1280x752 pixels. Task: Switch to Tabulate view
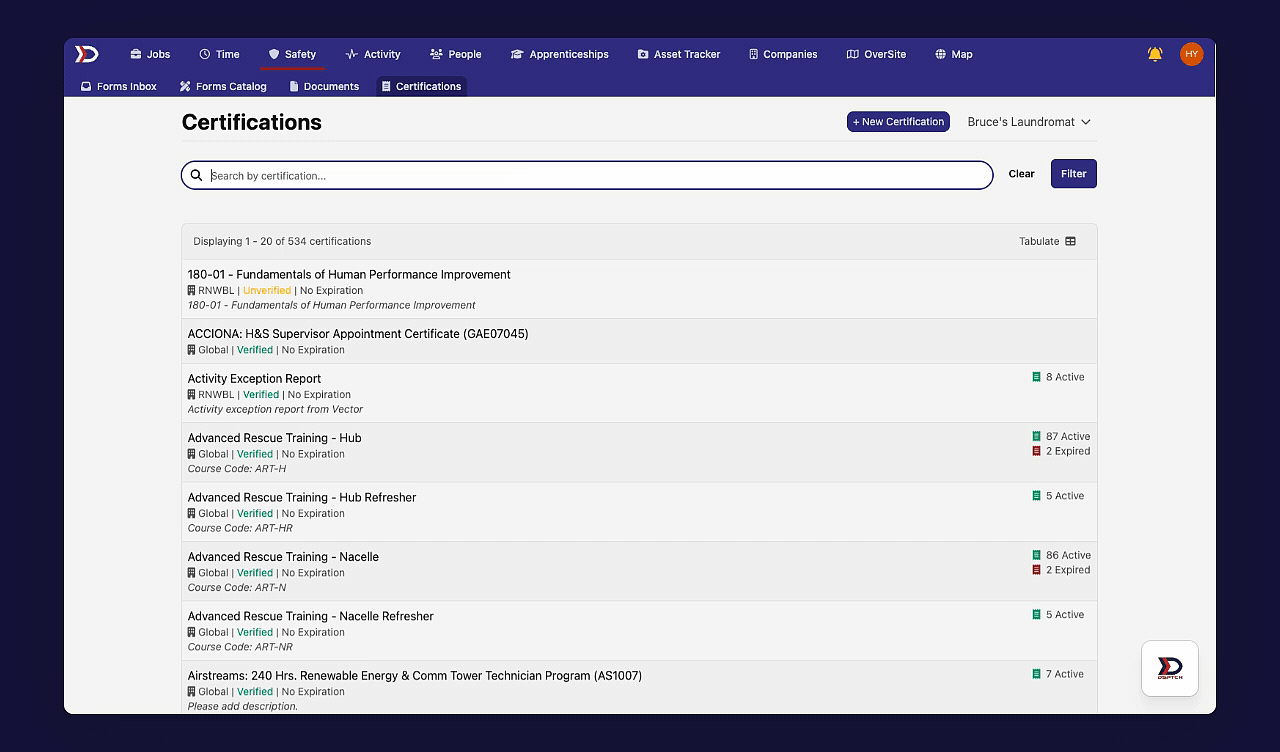coord(1047,241)
